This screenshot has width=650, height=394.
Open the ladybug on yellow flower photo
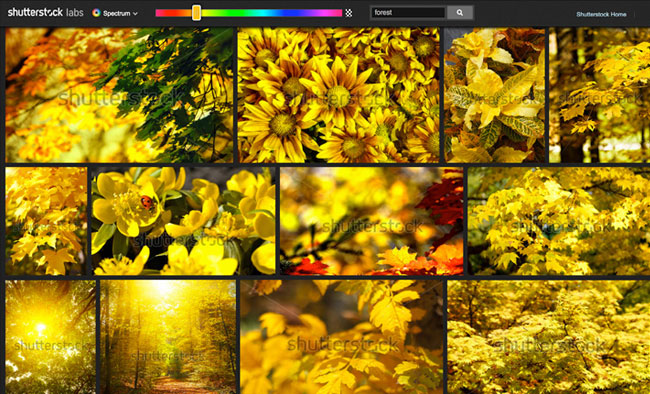coord(183,221)
